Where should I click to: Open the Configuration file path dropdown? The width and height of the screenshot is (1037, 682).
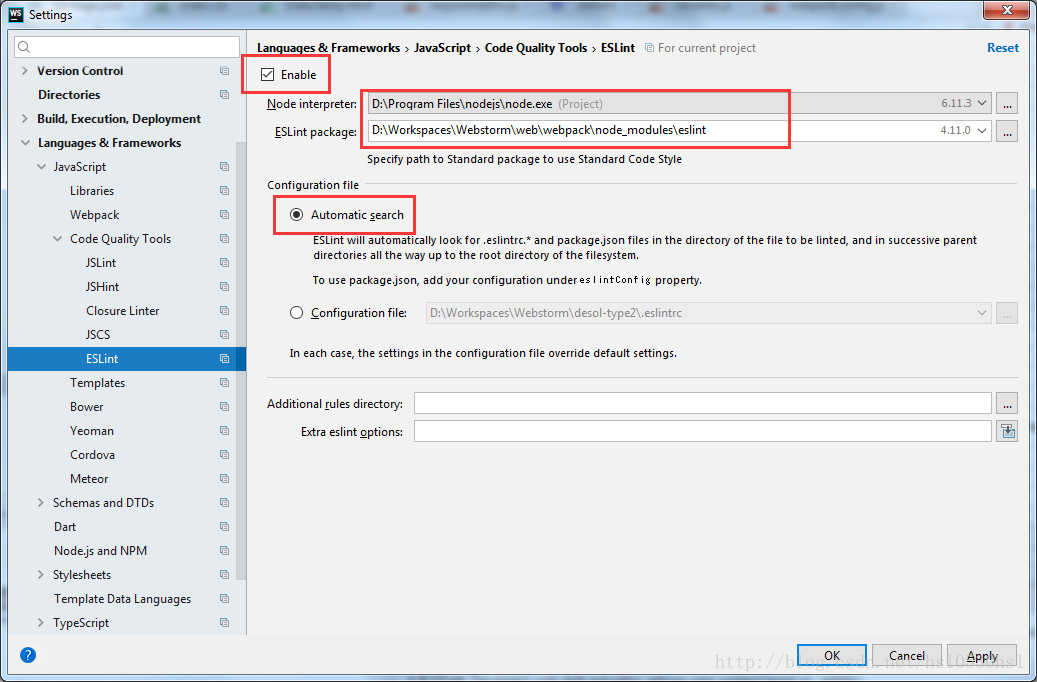click(981, 313)
